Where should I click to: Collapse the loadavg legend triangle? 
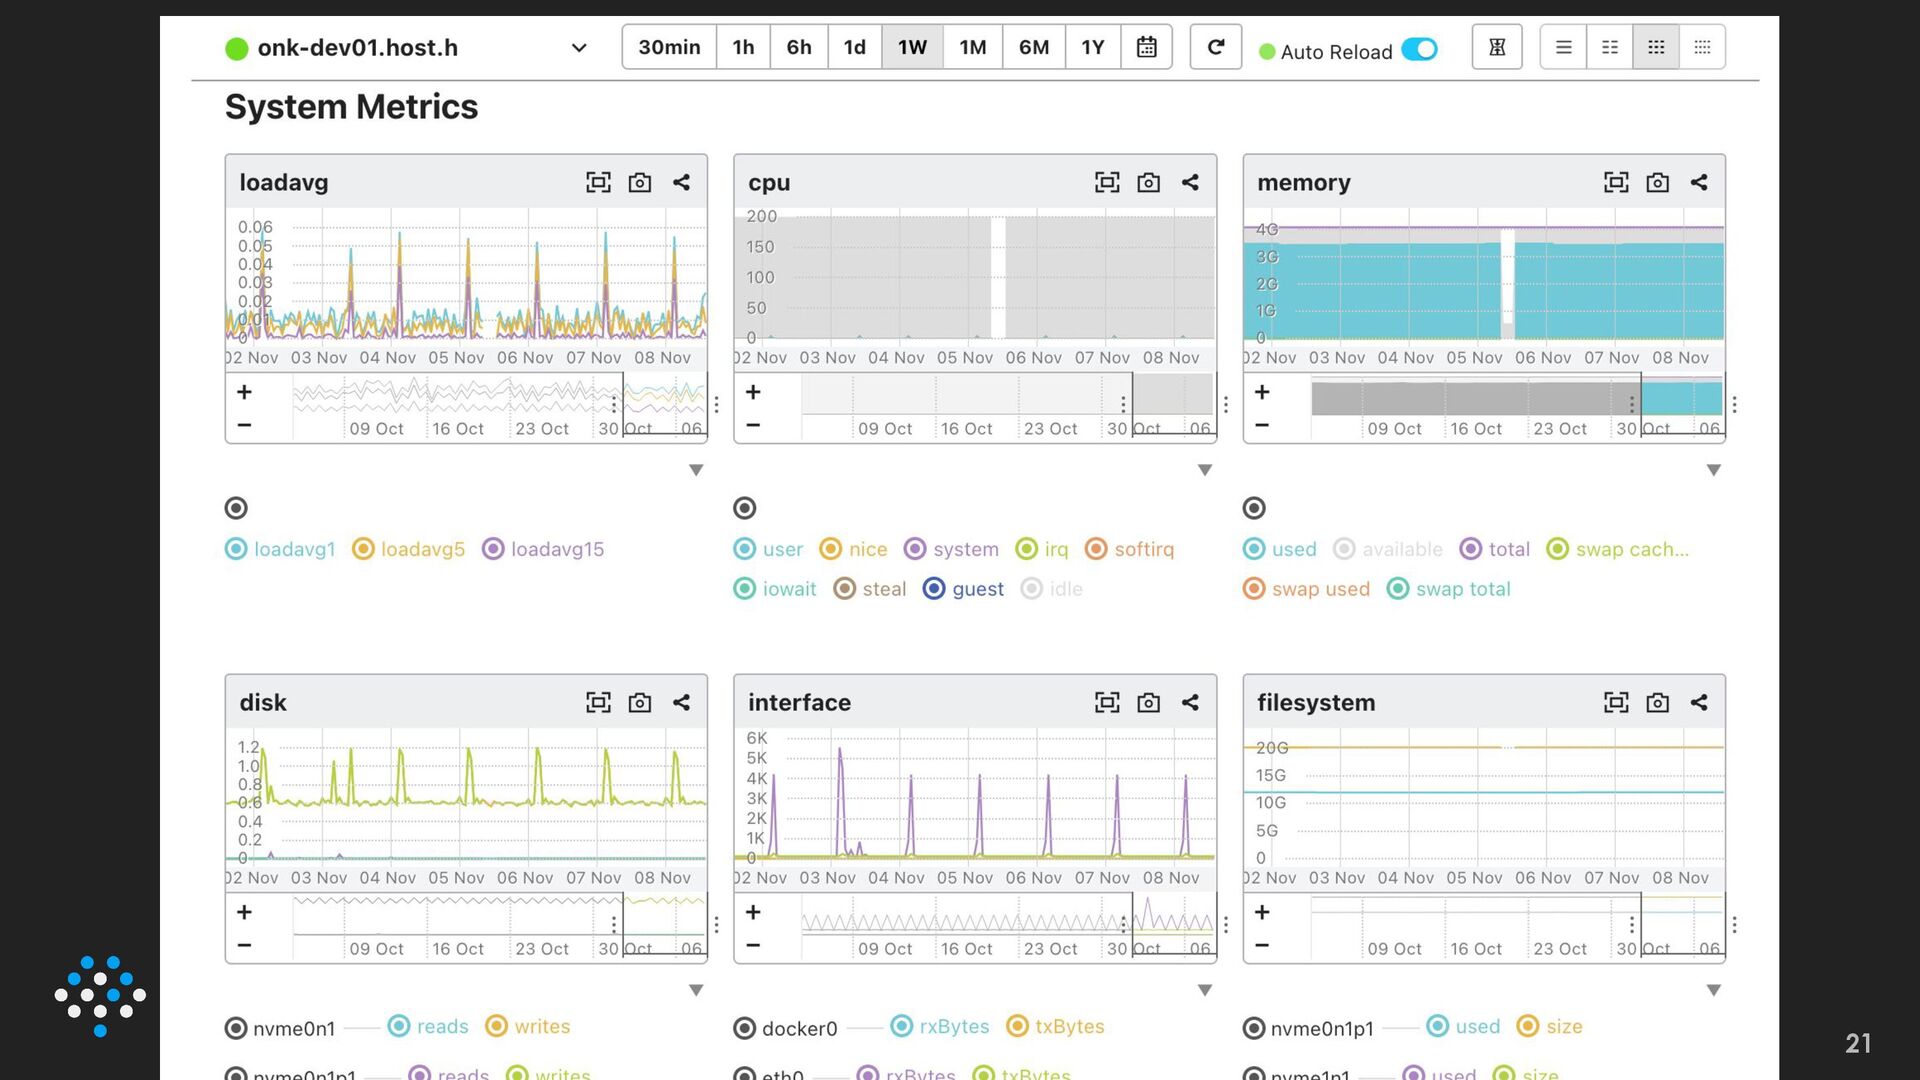(x=696, y=470)
